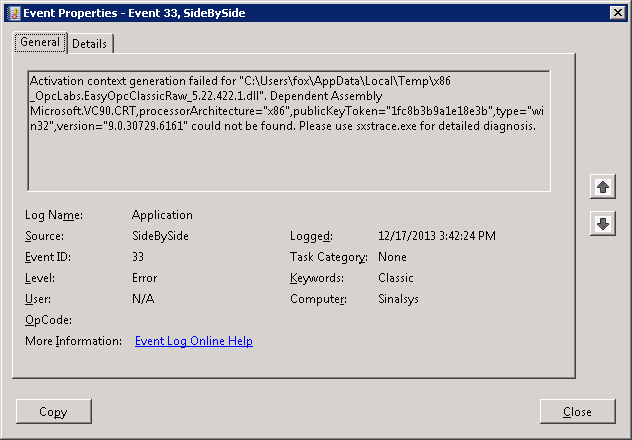The height and width of the screenshot is (440, 632).
Task: Click the down arrow for next event
Action: pos(602,224)
